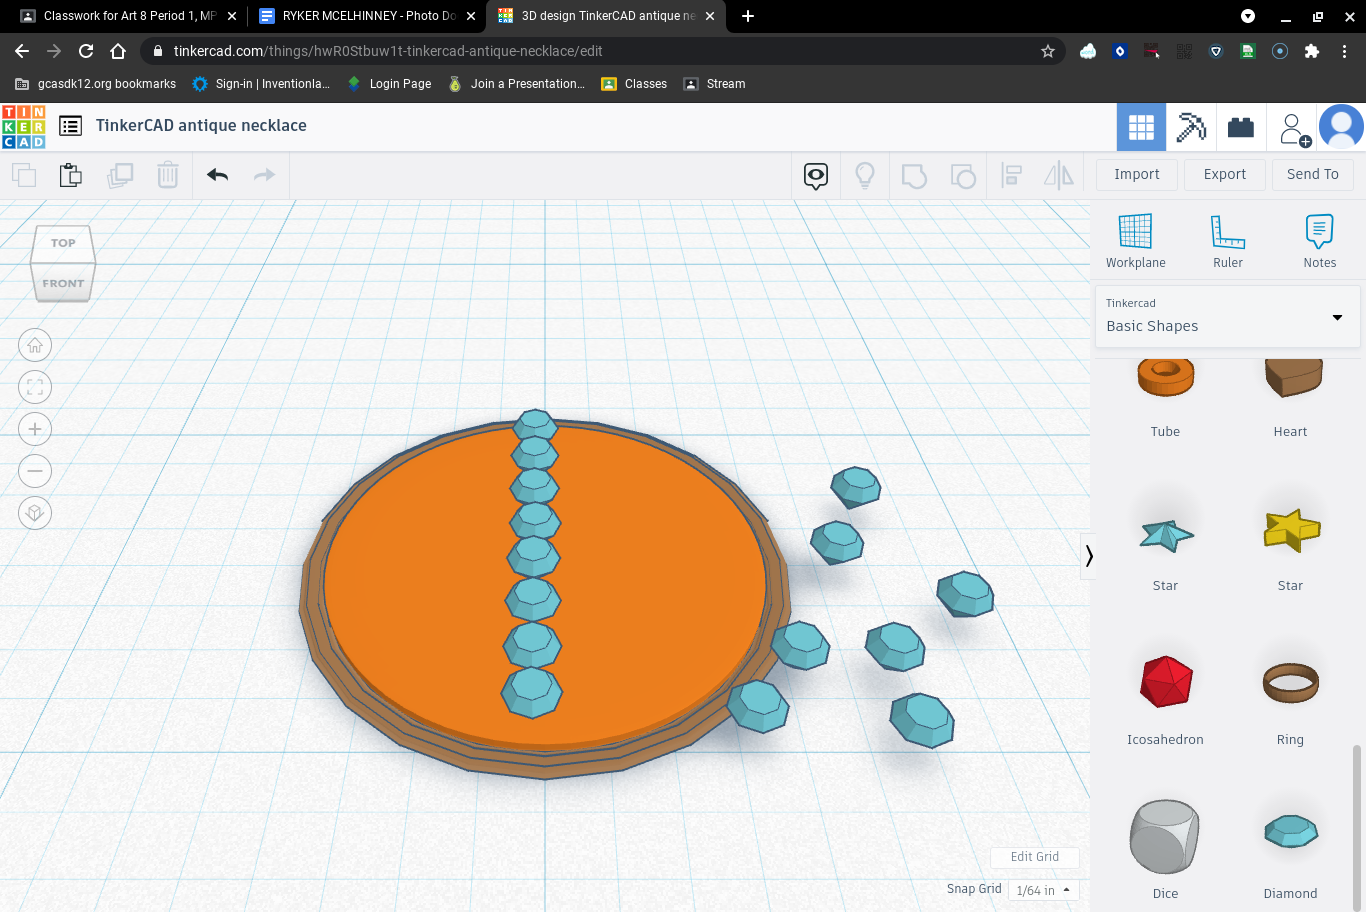This screenshot has width=1366, height=912.
Task: Toggle orthographic perspective view cube icon
Action: click(x=35, y=514)
